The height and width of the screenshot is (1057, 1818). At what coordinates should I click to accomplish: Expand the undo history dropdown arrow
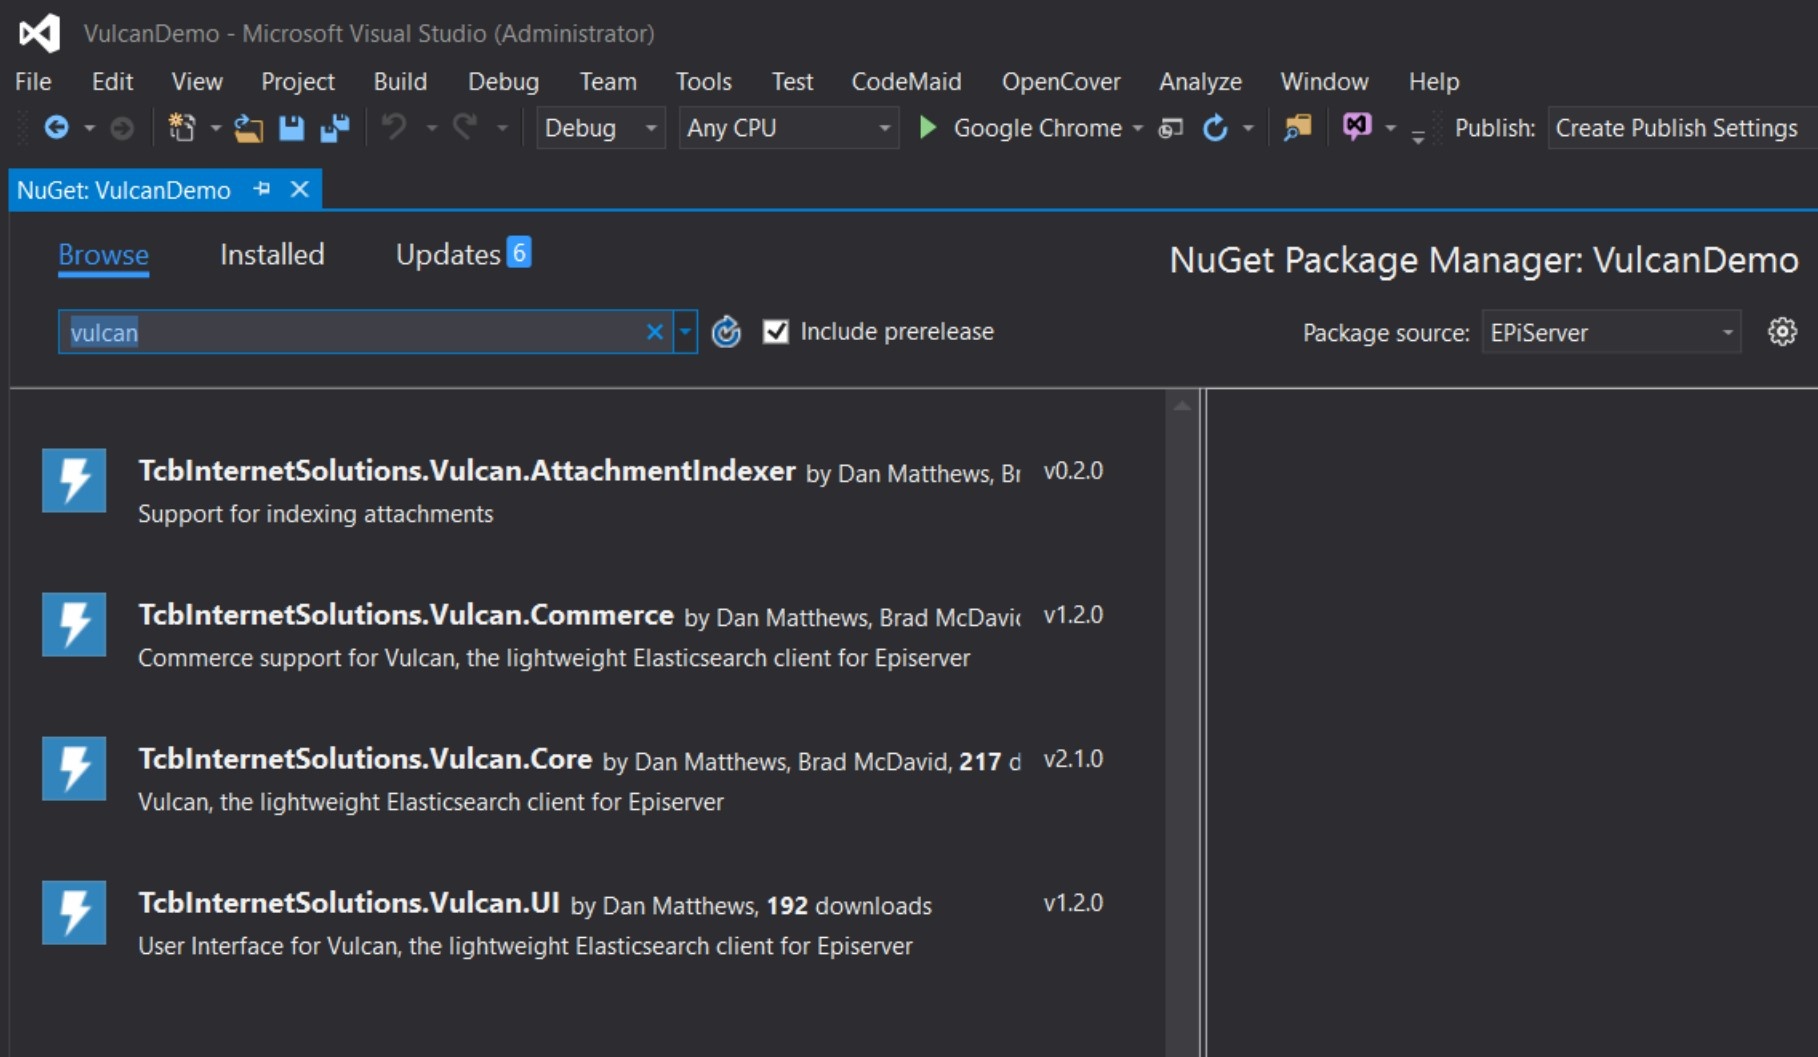point(431,128)
